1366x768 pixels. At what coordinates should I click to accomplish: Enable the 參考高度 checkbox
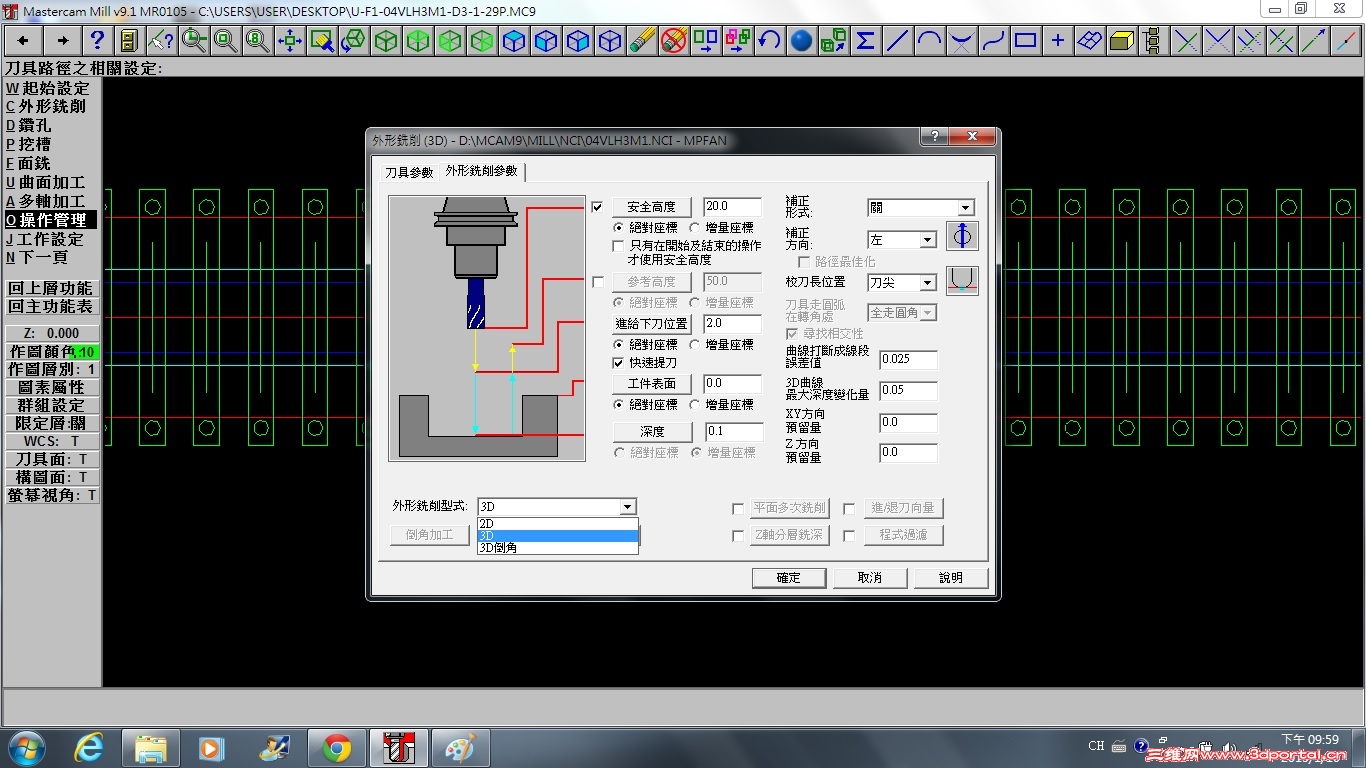598,282
